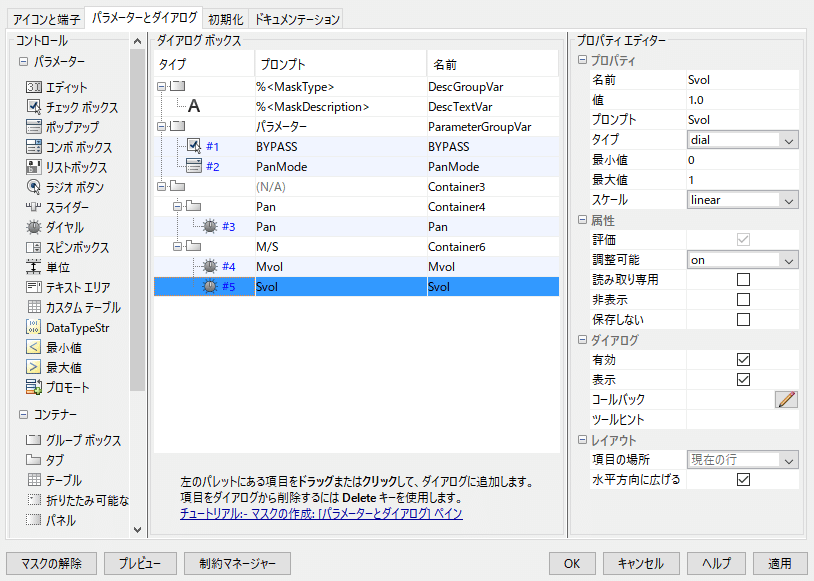Open the 初期化 tab
Image resolution: width=814 pixels, height=581 pixels.
[x=225, y=19]
